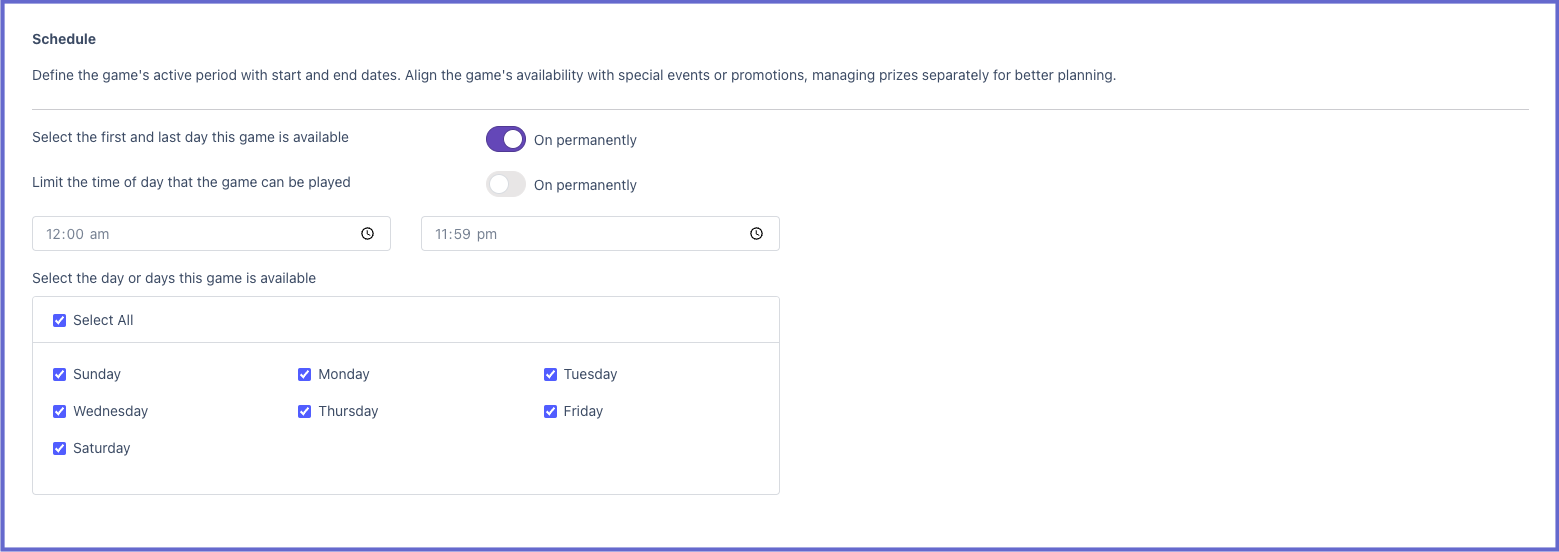Click the clock icon in end time field
This screenshot has width=1559, height=552.
(x=757, y=234)
